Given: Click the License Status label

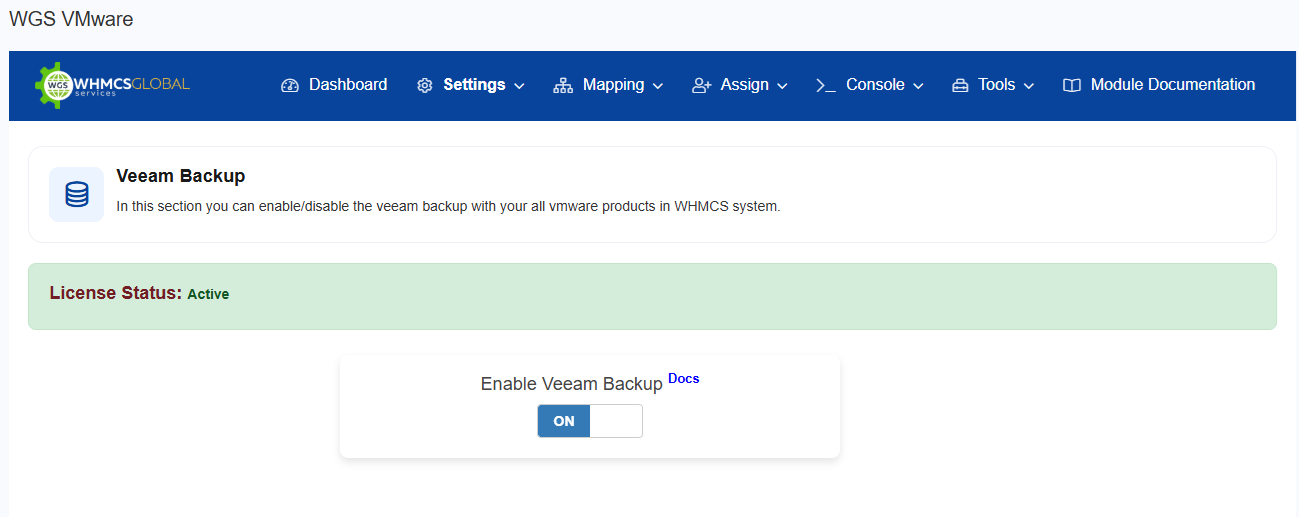Looking at the screenshot, I should point(115,293).
